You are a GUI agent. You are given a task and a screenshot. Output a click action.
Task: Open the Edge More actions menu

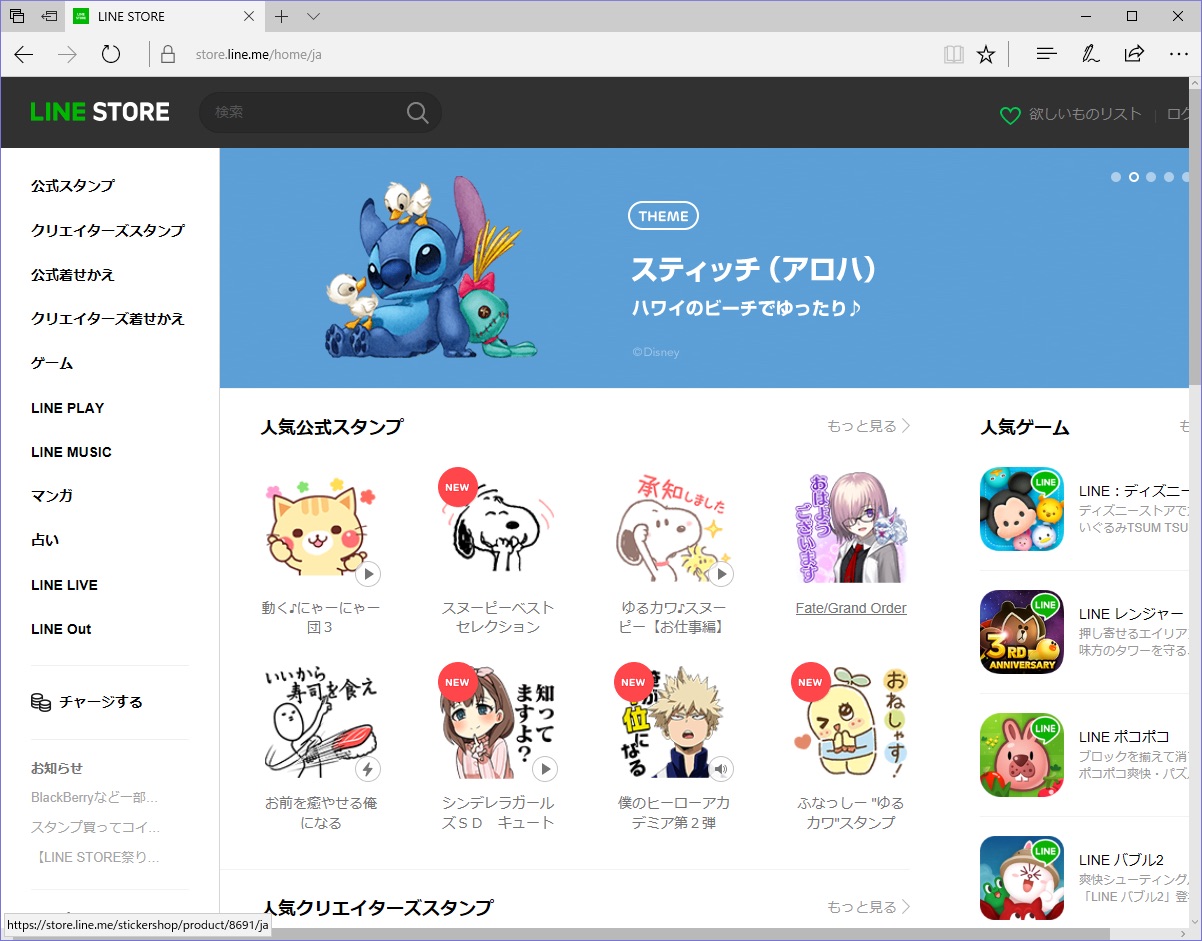(x=1178, y=54)
